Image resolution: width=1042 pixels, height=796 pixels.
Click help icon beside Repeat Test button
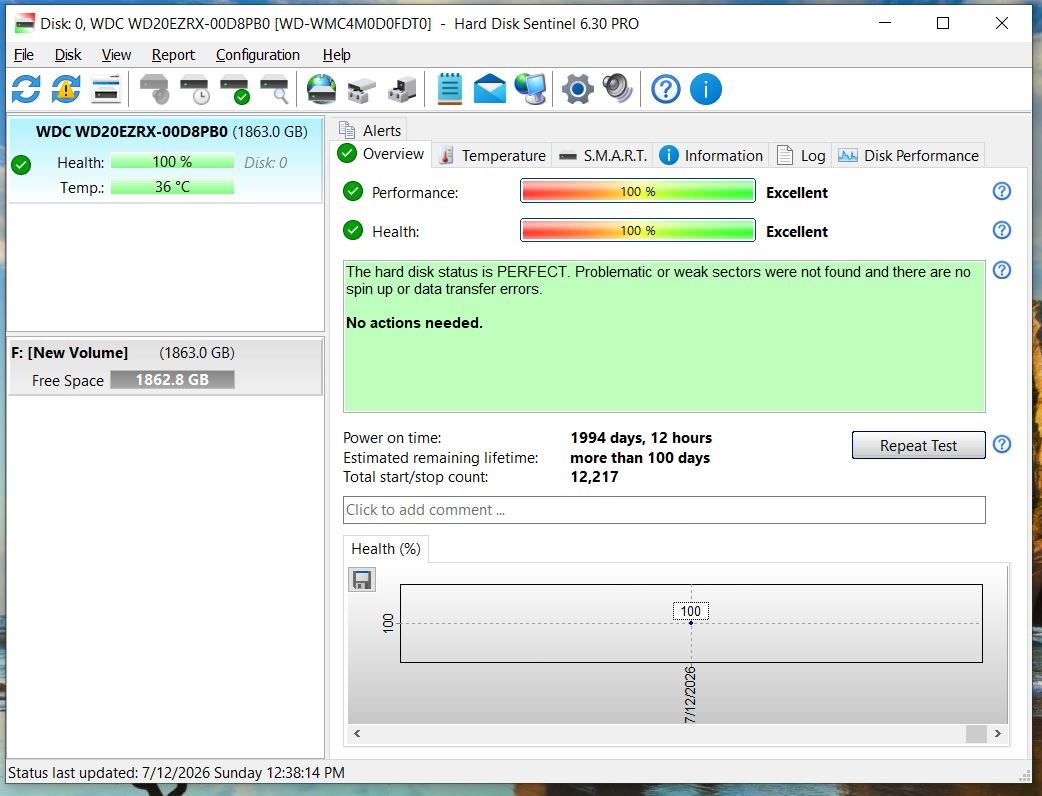(x=1001, y=444)
